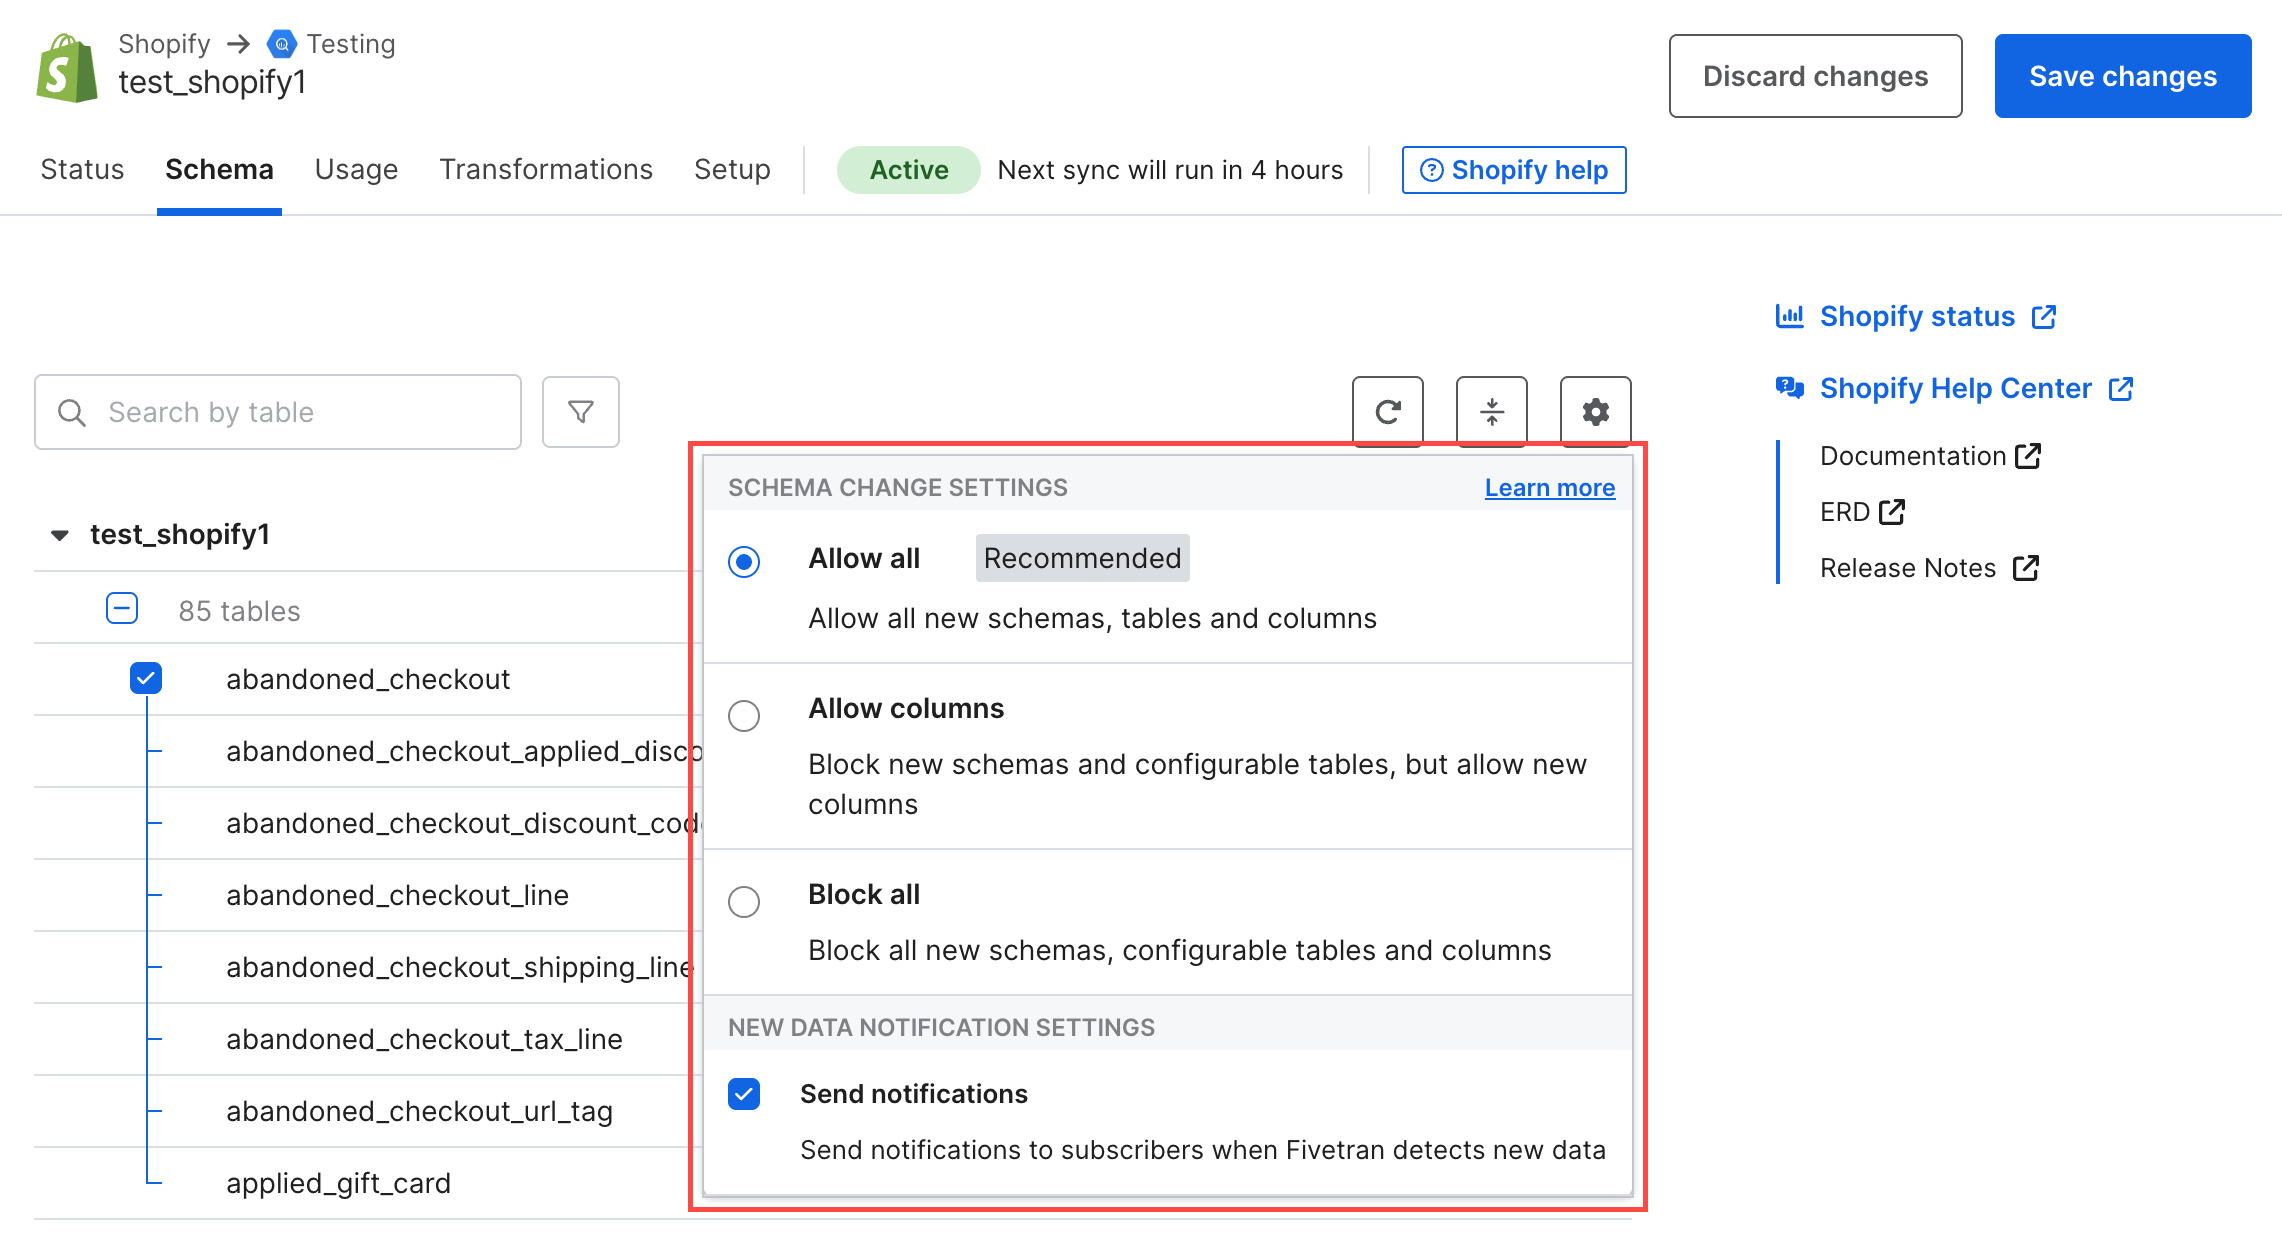Image resolution: width=2282 pixels, height=1234 pixels.
Task: Click the Save changes button
Action: (2122, 74)
